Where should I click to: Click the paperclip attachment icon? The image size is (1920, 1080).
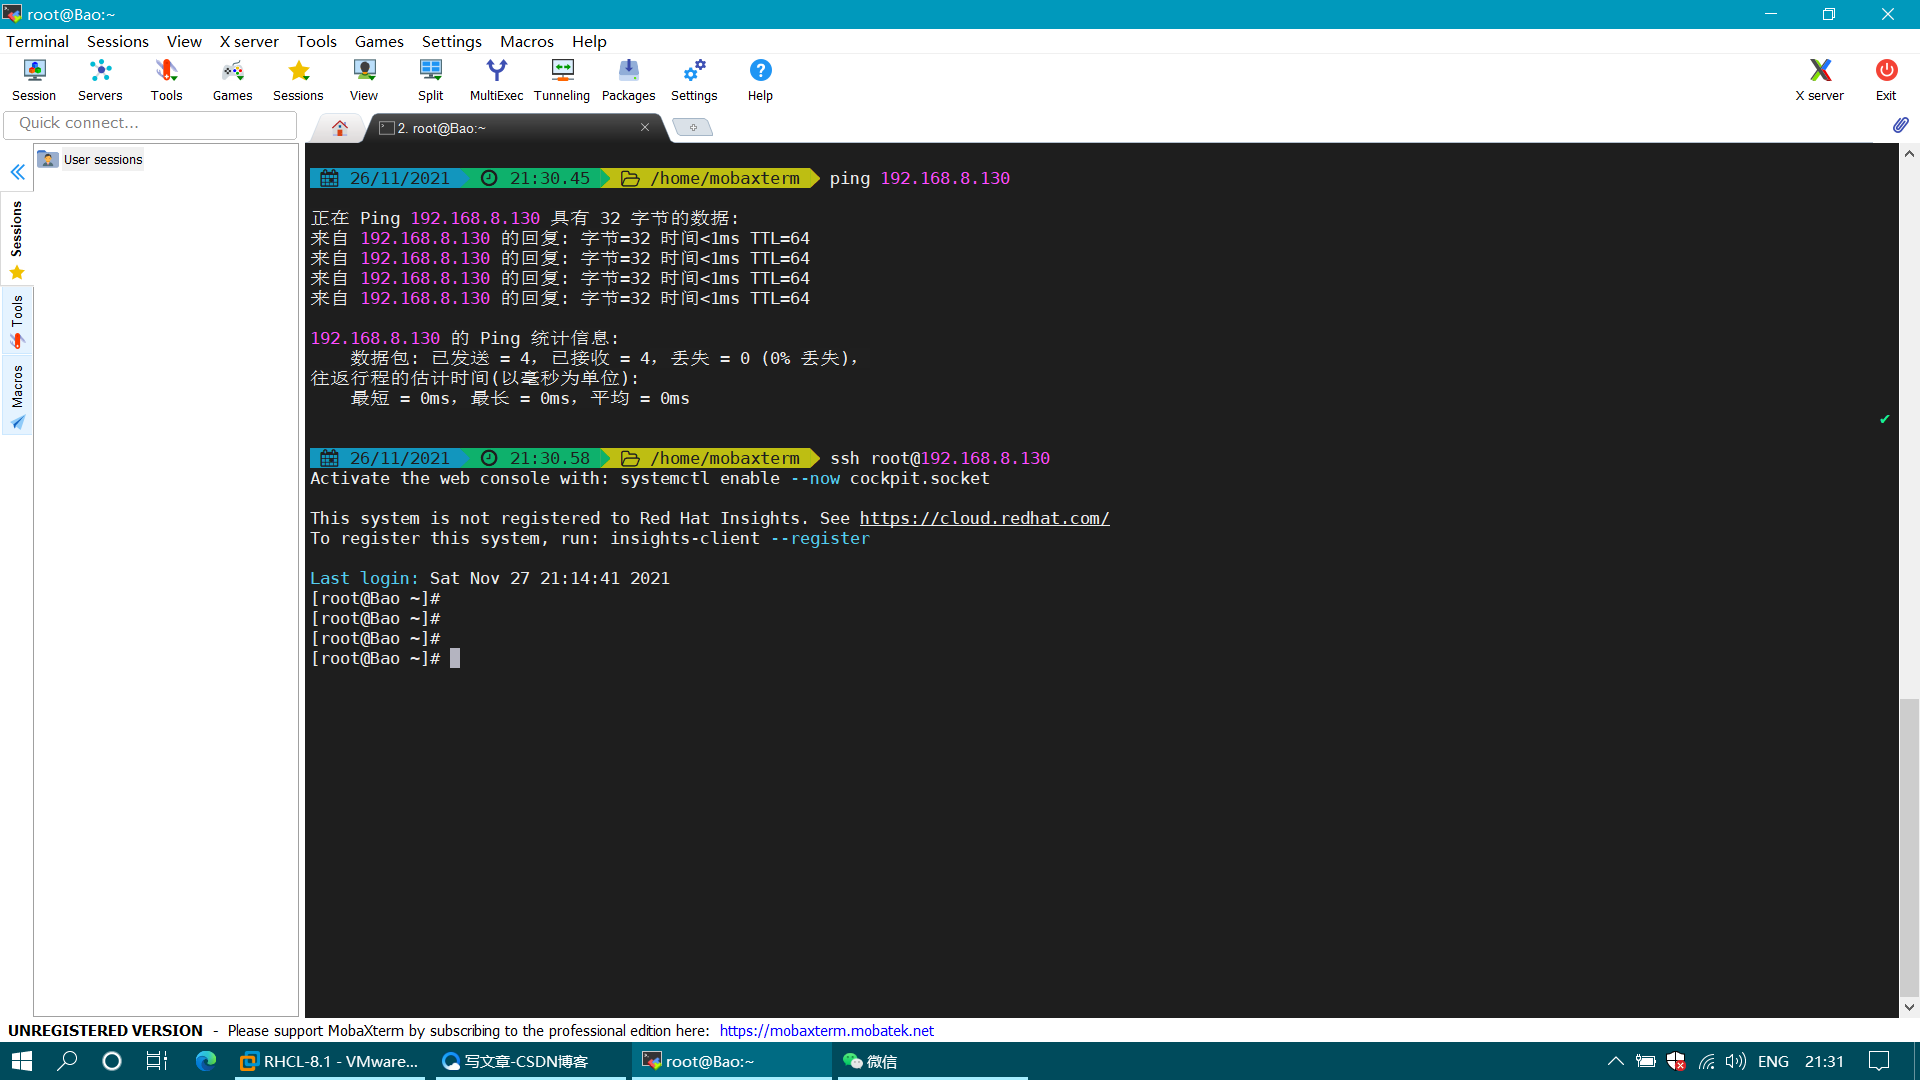(x=1900, y=125)
